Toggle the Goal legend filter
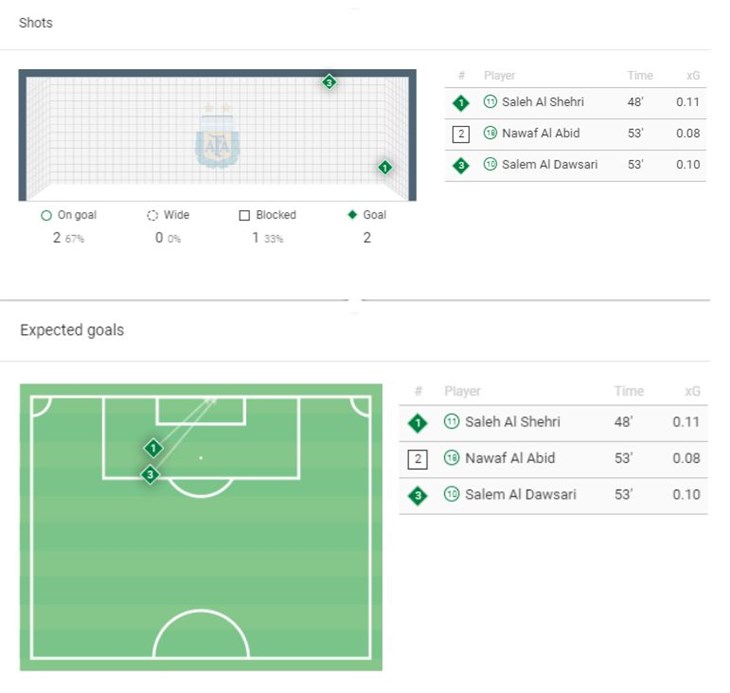The height and width of the screenshot is (693, 730). coord(367,215)
